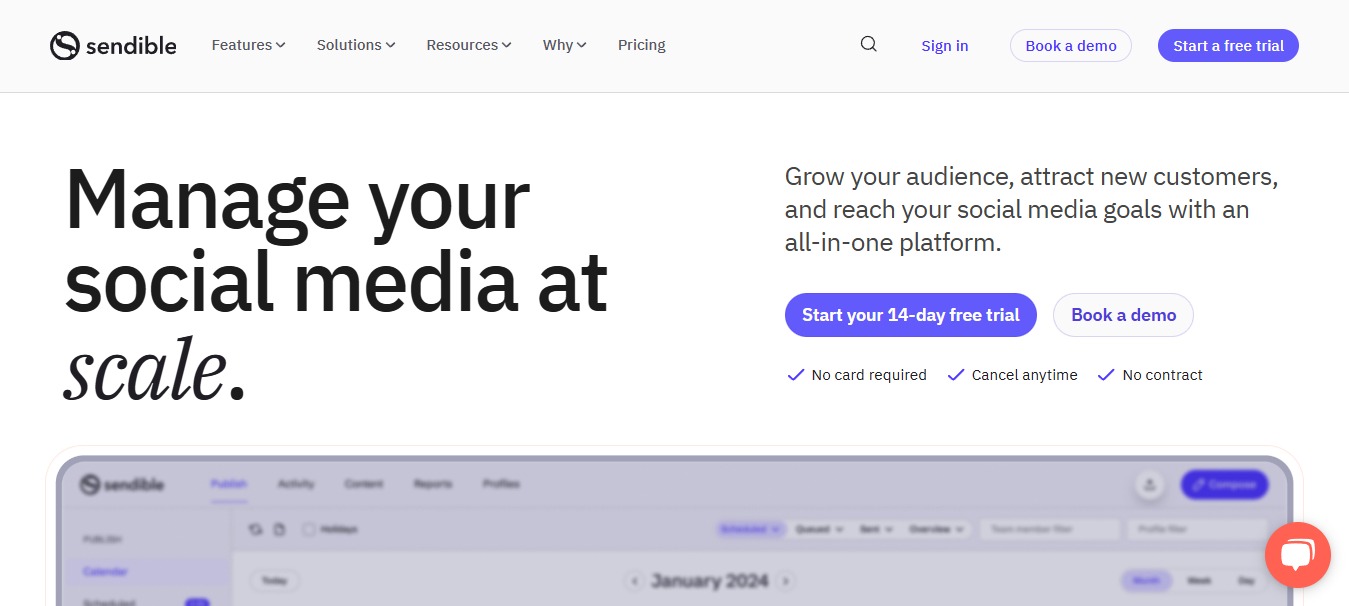Open search with the magnifying glass icon

[x=868, y=44]
